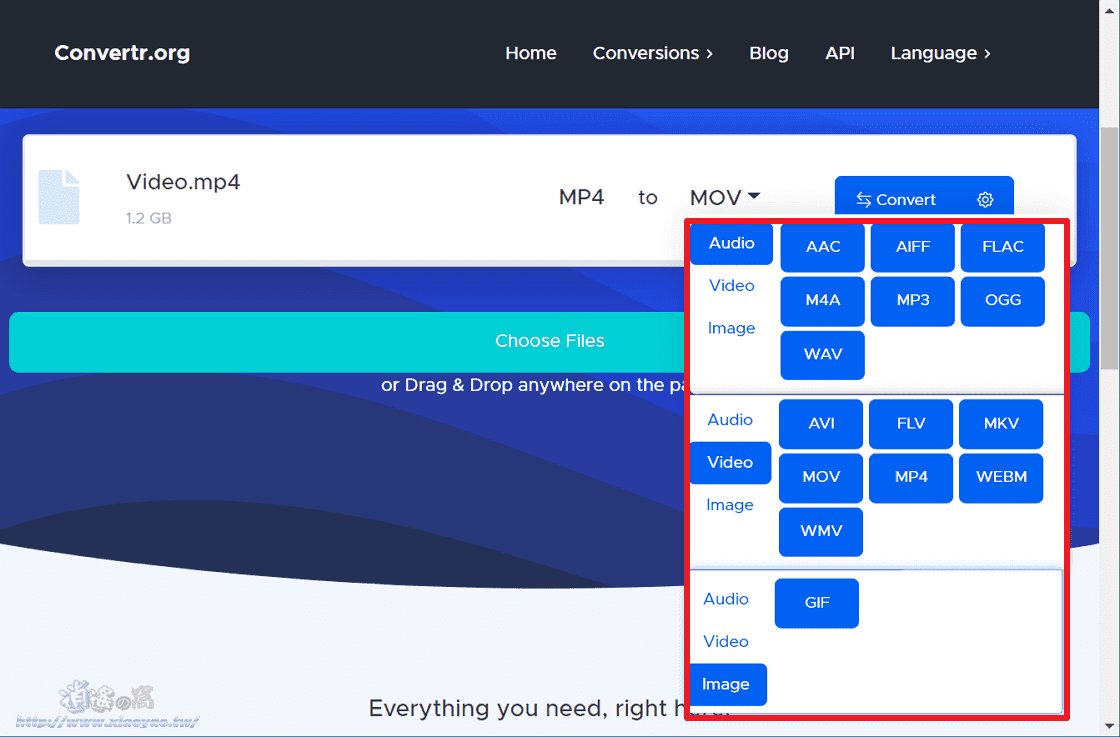
Task: Click the Convertr.org logo
Action: tap(122, 53)
